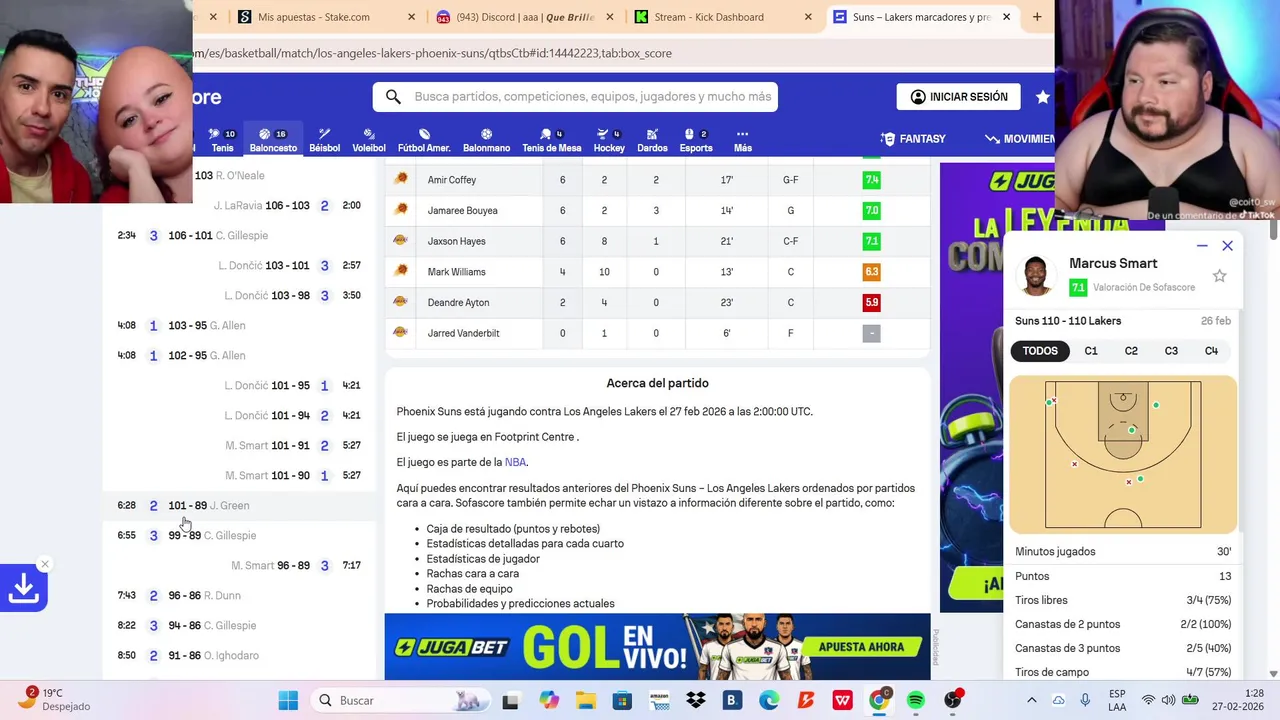
Task: Click the browser address bar URL
Action: [x=433, y=53]
